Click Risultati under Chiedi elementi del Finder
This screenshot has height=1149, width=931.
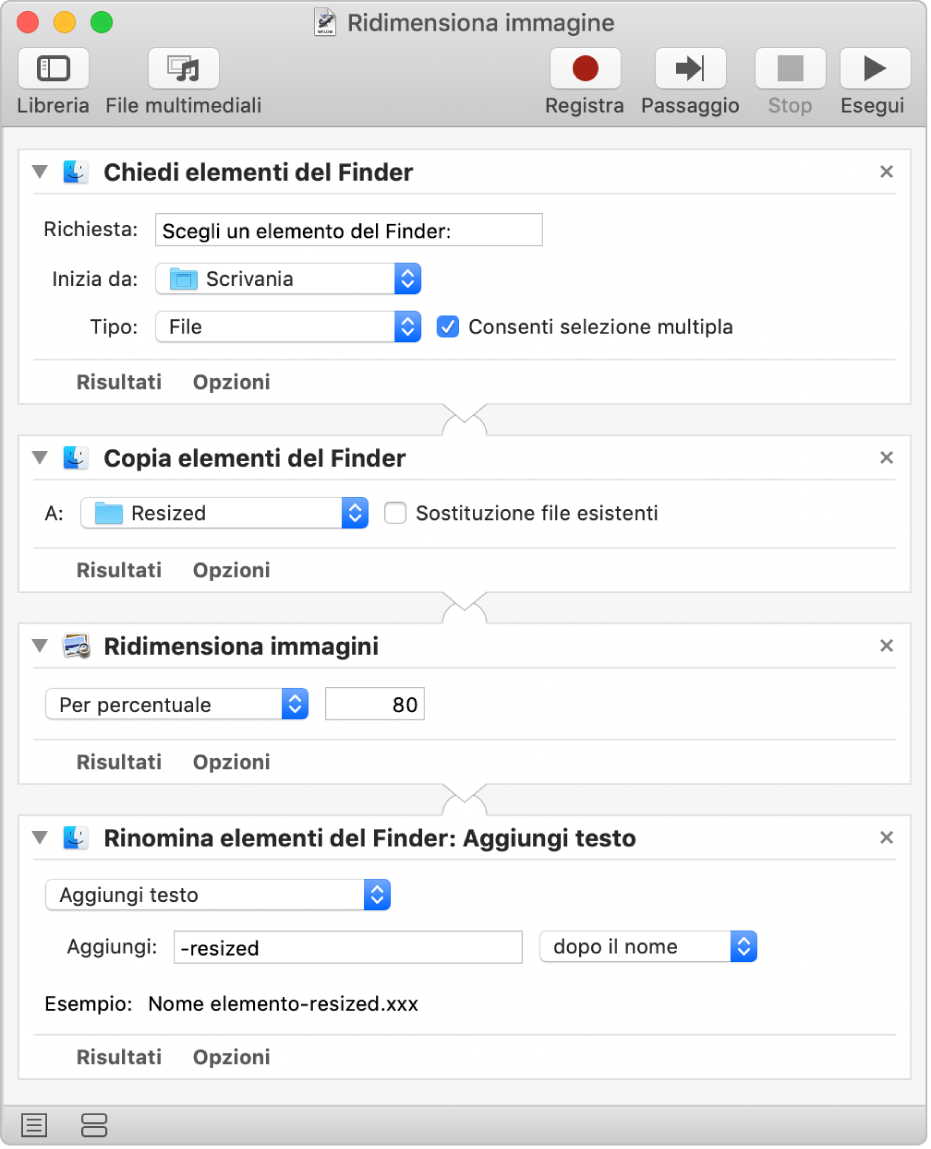119,382
